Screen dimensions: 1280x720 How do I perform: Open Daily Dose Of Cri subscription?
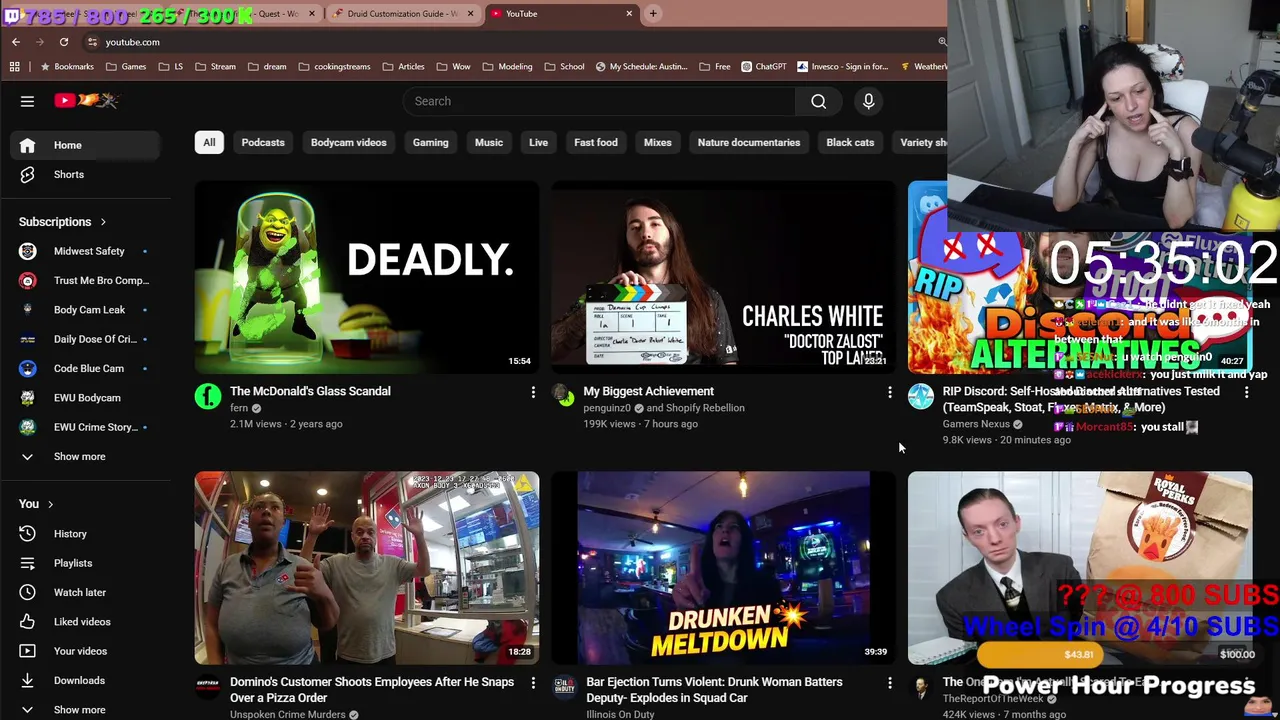click(85, 339)
